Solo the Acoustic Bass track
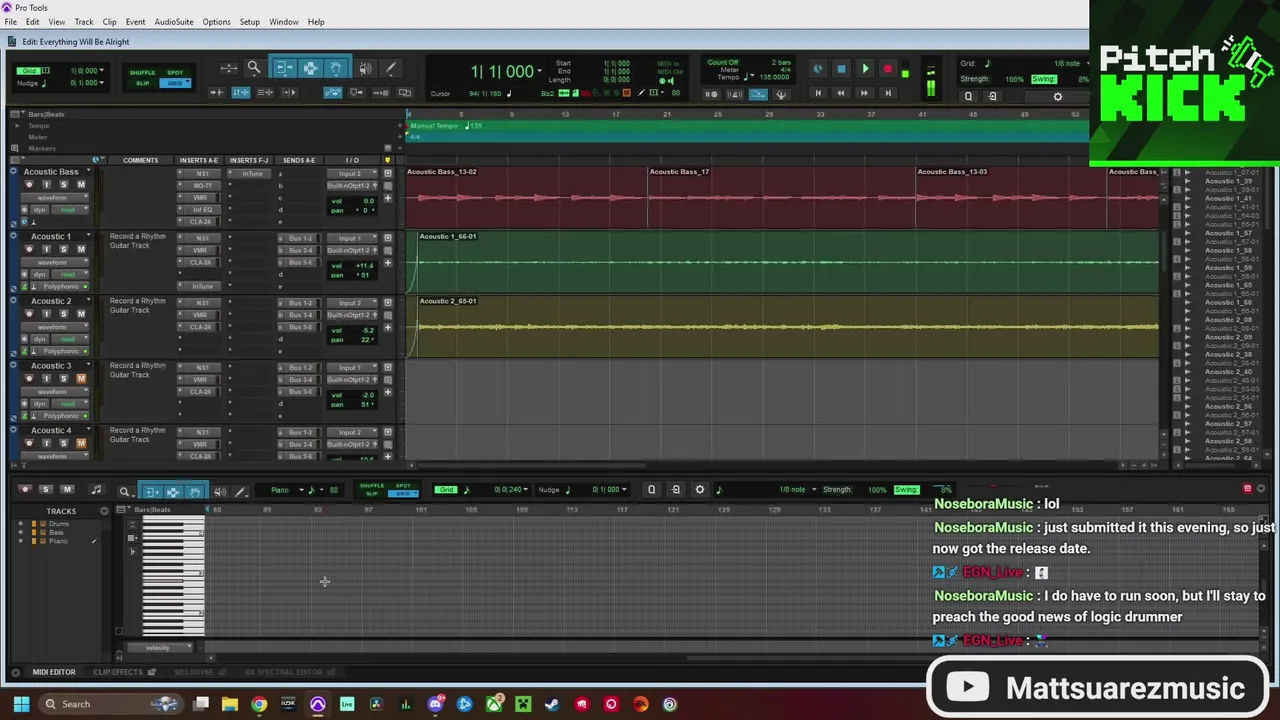 pyautogui.click(x=63, y=185)
